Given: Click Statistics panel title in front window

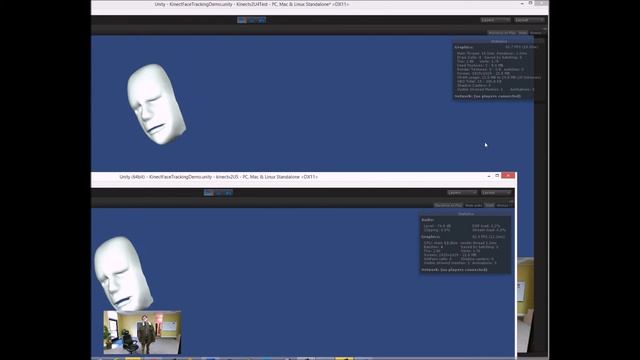Looking at the screenshot, I should pos(466,214).
